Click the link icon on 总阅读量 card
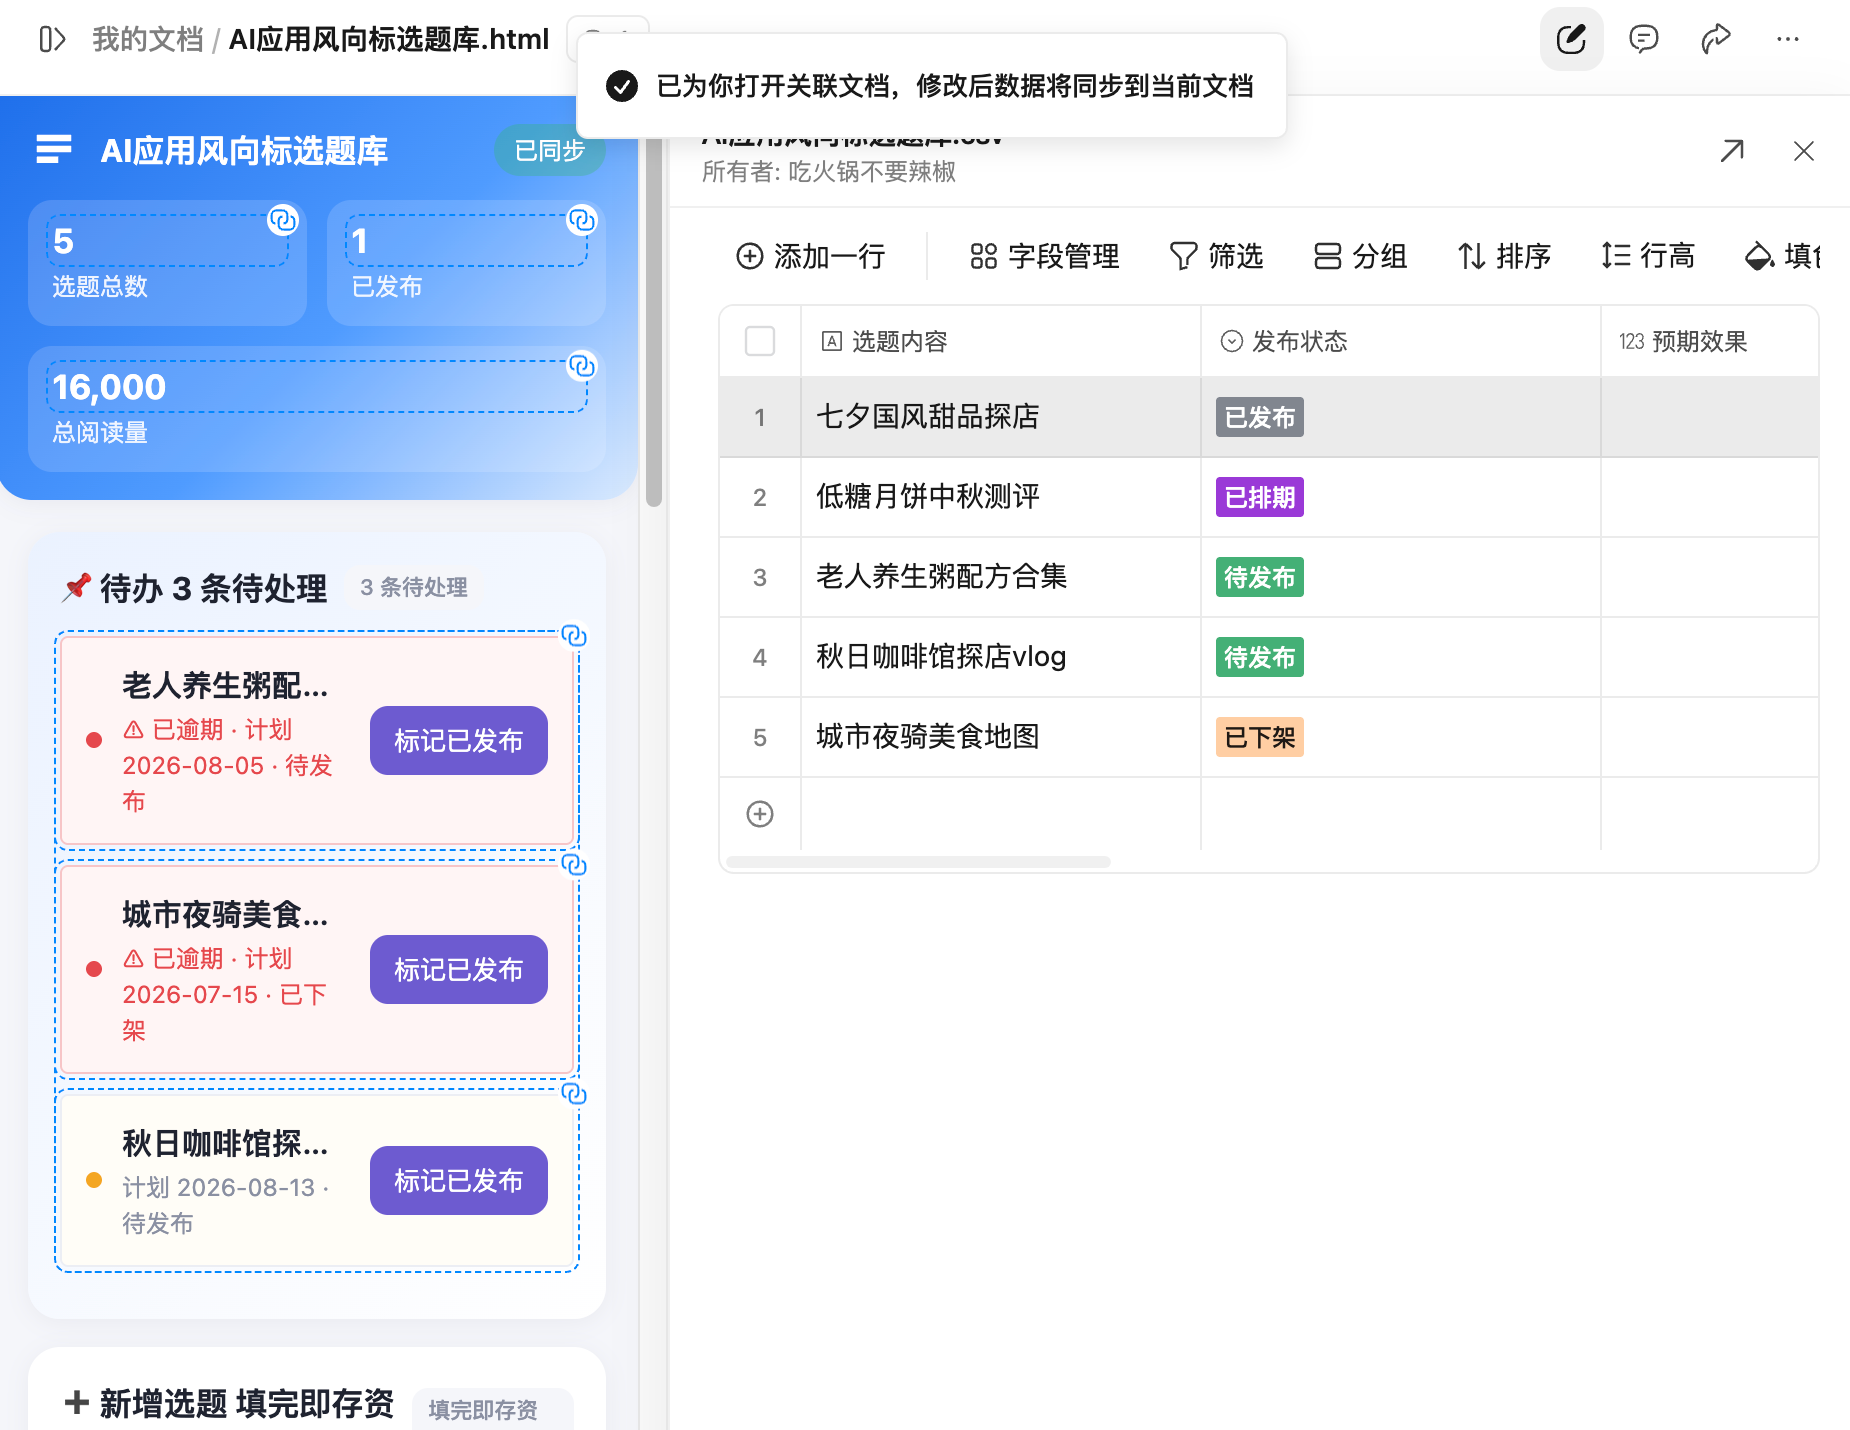The image size is (1850, 1430). [582, 366]
